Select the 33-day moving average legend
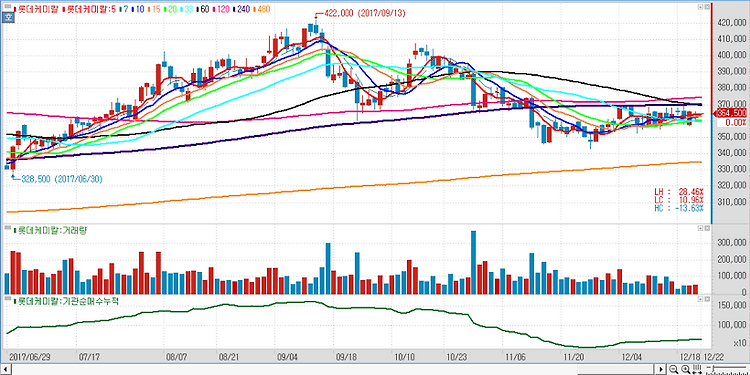The image size is (750, 375). click(x=187, y=9)
